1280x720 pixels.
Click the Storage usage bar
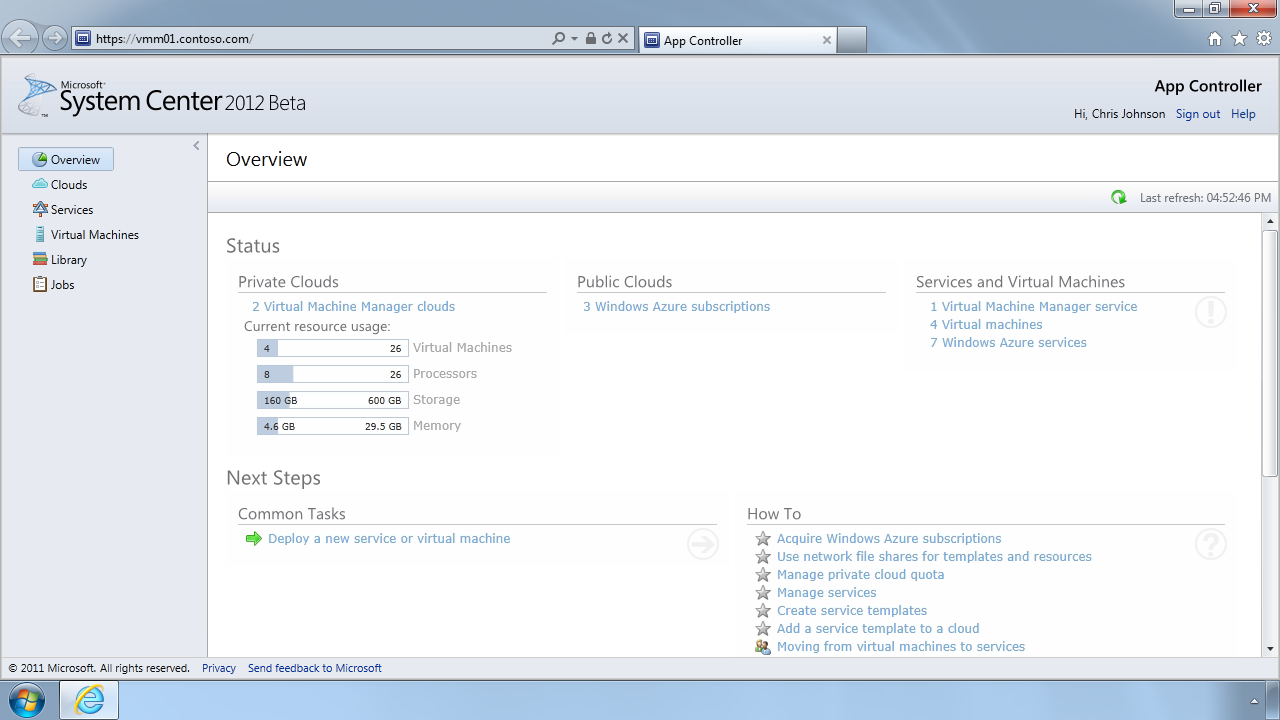pyautogui.click(x=333, y=400)
